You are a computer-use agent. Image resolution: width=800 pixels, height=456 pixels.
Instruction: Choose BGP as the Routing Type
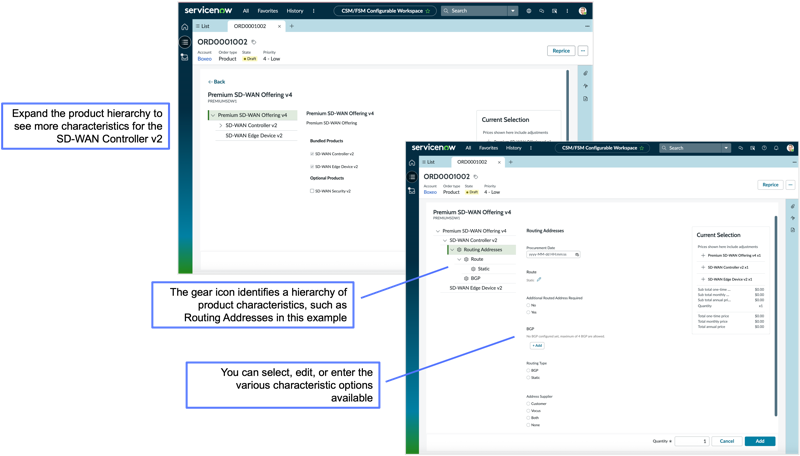pos(528,370)
